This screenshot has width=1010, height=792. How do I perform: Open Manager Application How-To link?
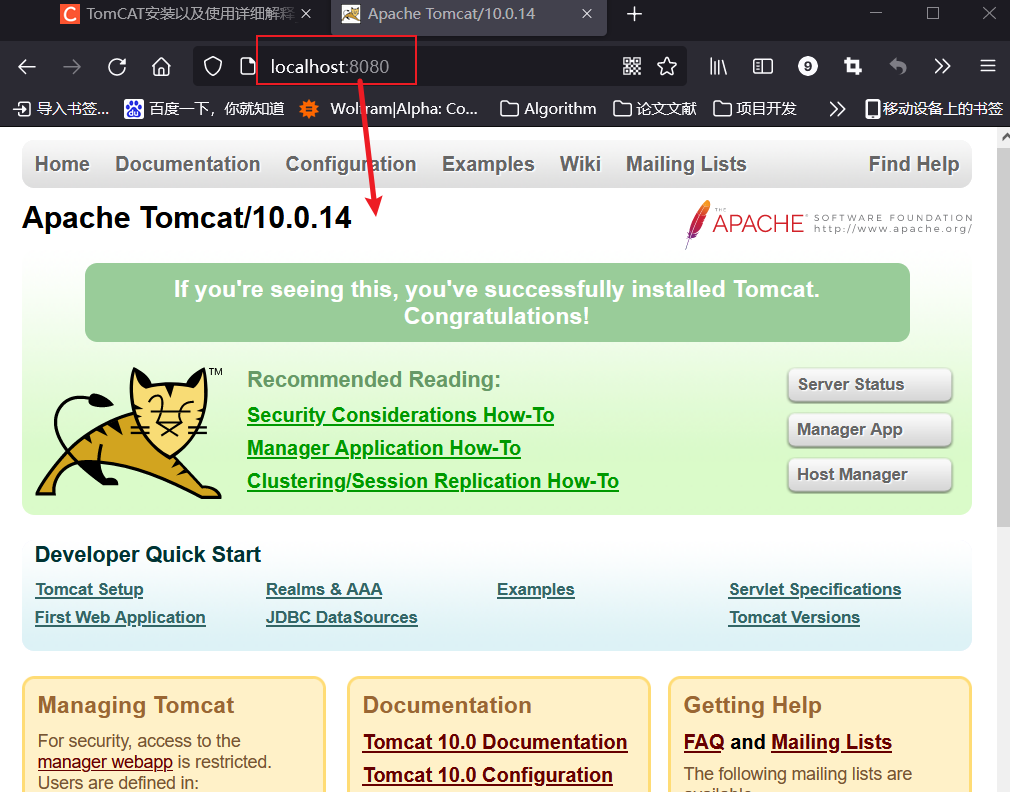click(384, 448)
